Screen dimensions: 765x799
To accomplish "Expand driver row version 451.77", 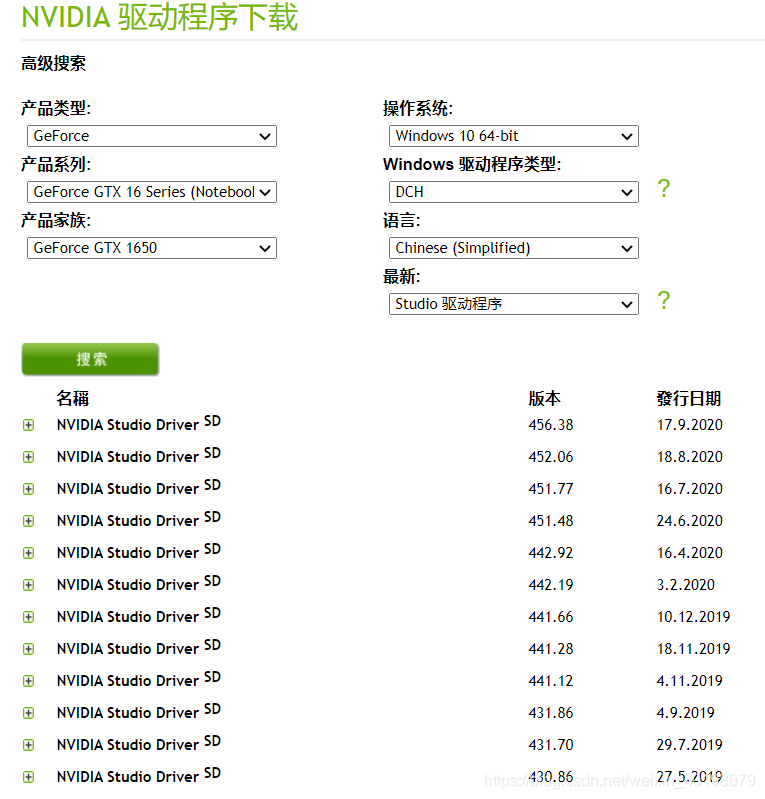I will tap(29, 489).
